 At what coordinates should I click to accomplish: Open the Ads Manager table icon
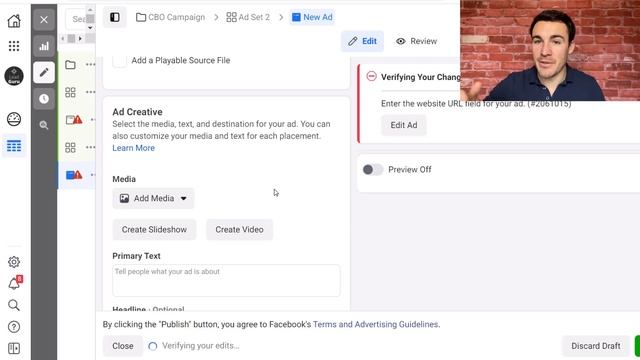coord(14,146)
